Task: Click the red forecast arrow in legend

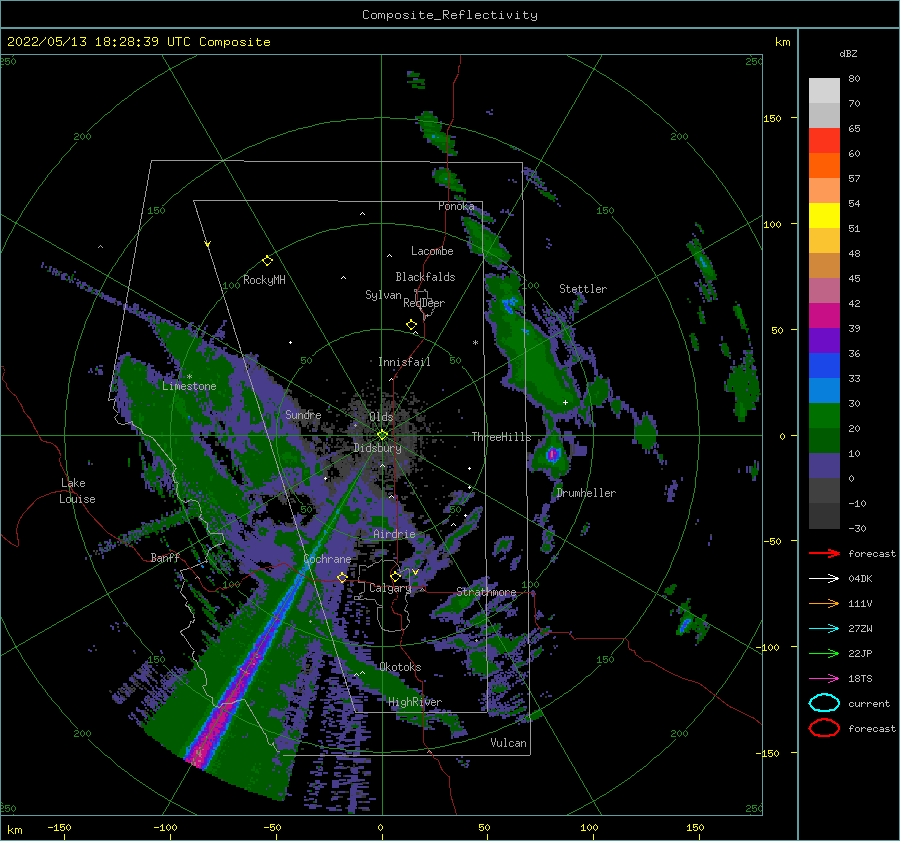Action: (x=824, y=553)
